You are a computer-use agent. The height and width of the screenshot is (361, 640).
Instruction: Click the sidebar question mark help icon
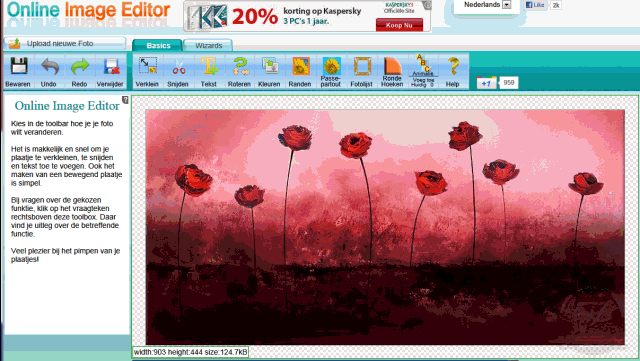[x=125, y=100]
